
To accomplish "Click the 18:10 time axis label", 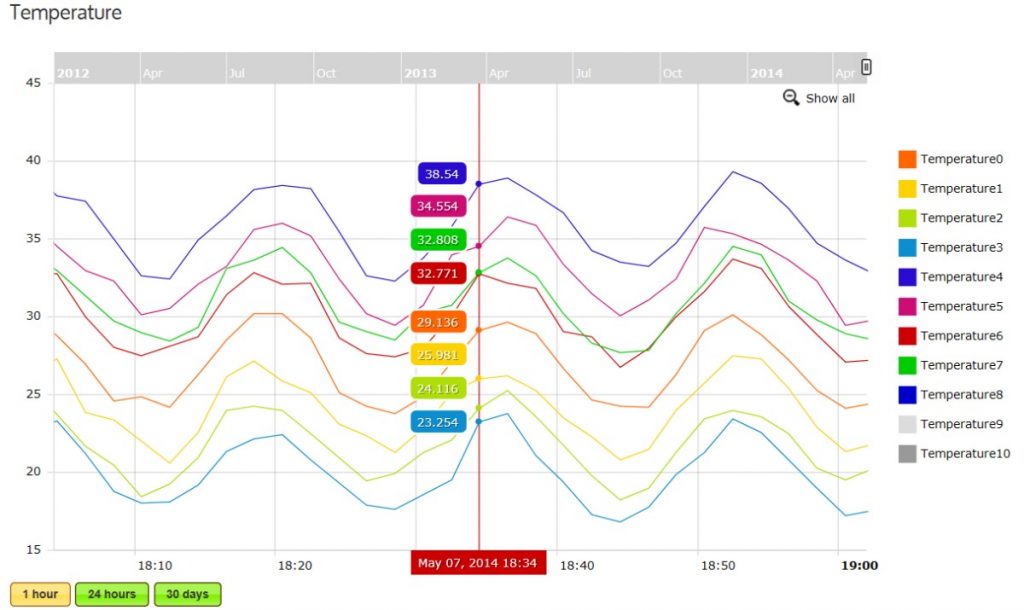I will (155, 566).
